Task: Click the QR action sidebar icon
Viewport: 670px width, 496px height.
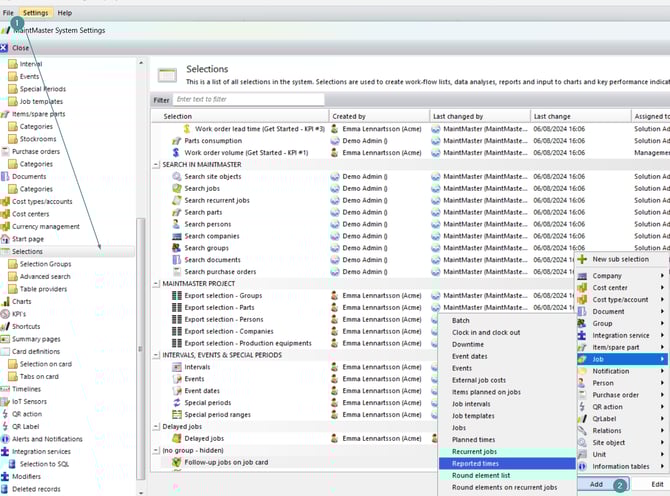Action: tap(6, 413)
